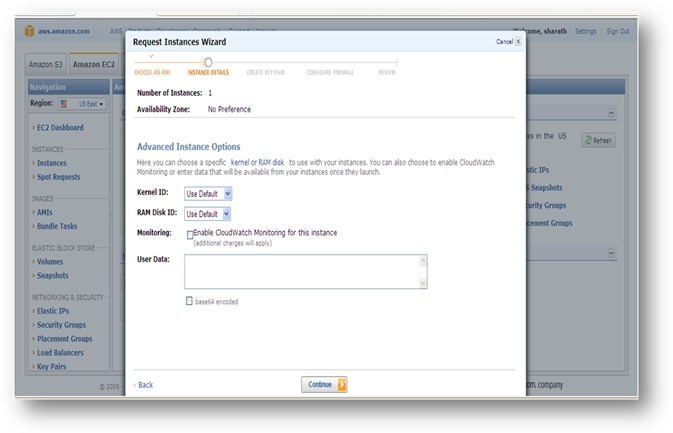Viewport: 673px width, 433px height.
Task: Open EC2 Dashboard in navigation
Action: click(60, 127)
